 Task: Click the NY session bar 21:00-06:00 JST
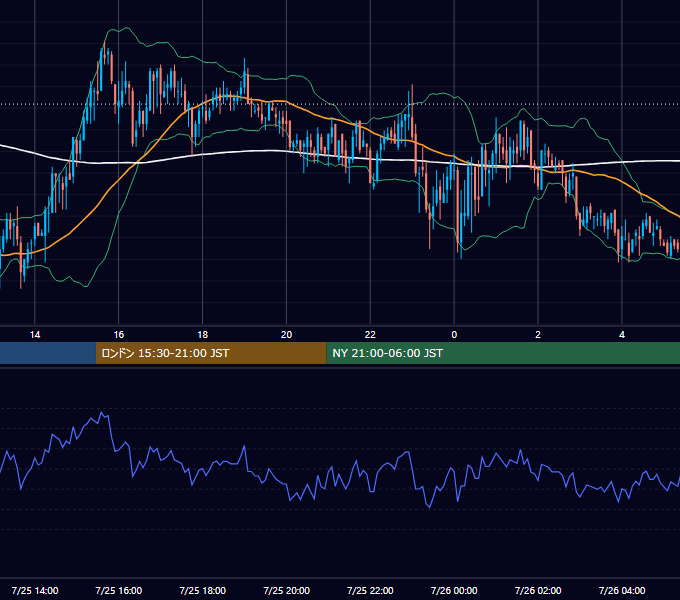503,353
